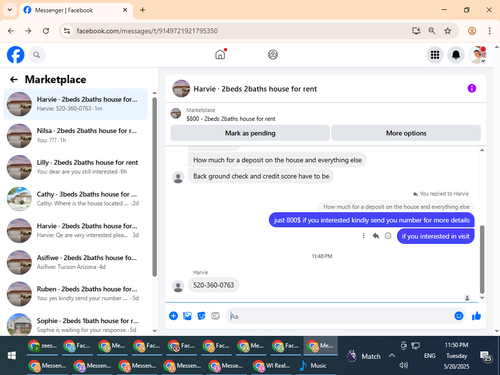
Task: Open the plus more-actions icon
Action: [173, 316]
